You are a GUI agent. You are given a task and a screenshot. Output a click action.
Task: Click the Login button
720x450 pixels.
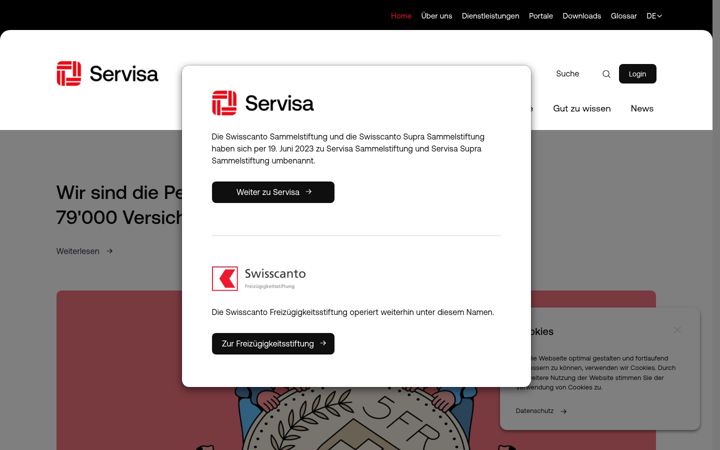coord(637,74)
